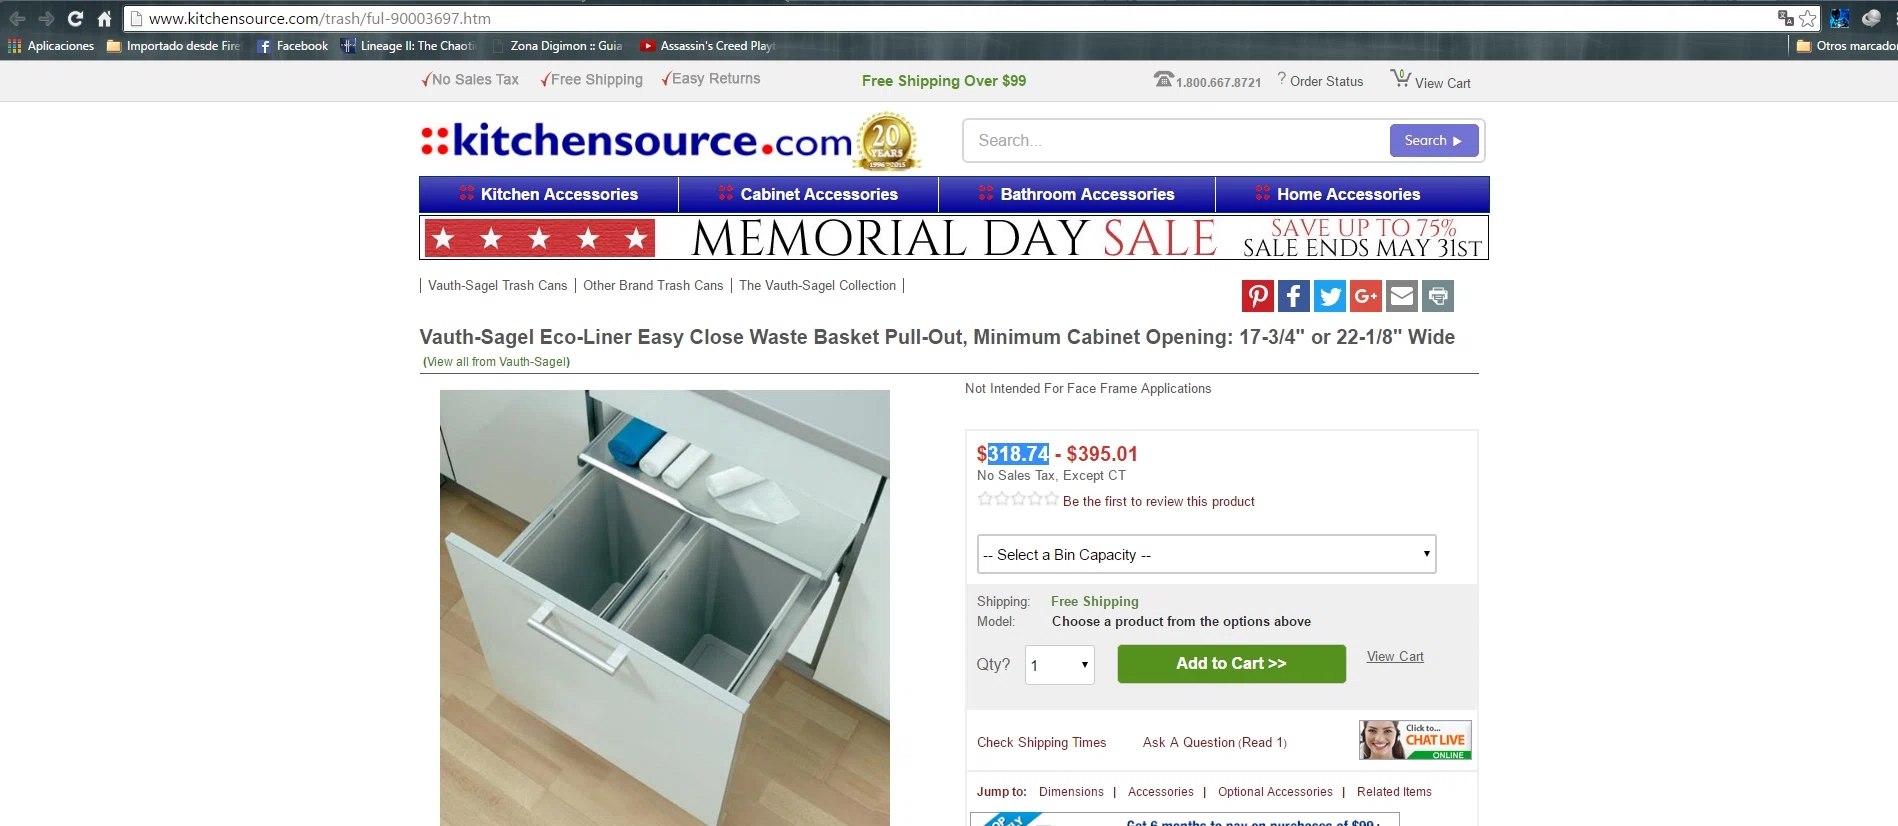Click the waste basket product image
Screen dimensions: 1898x826
click(665, 608)
